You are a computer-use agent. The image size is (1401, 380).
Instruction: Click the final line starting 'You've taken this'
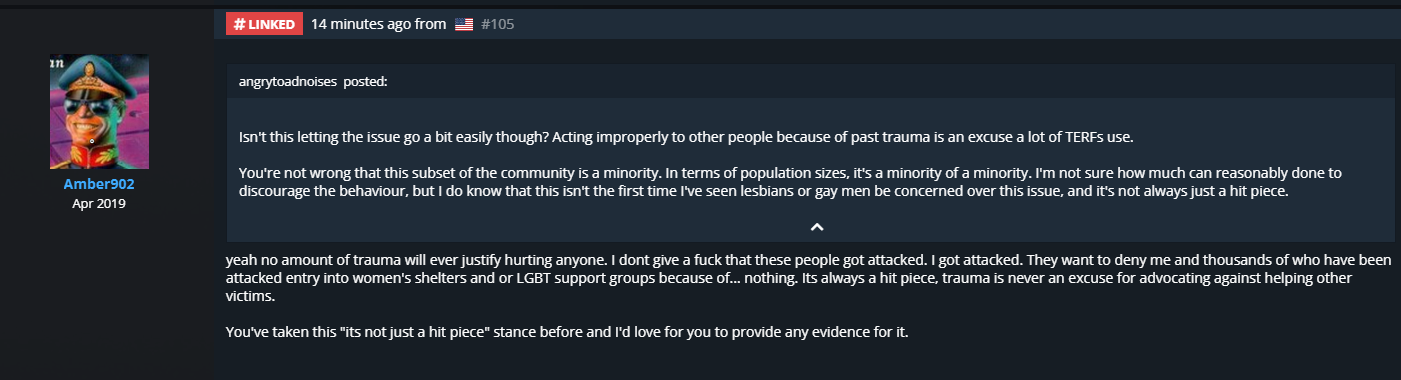(x=567, y=331)
